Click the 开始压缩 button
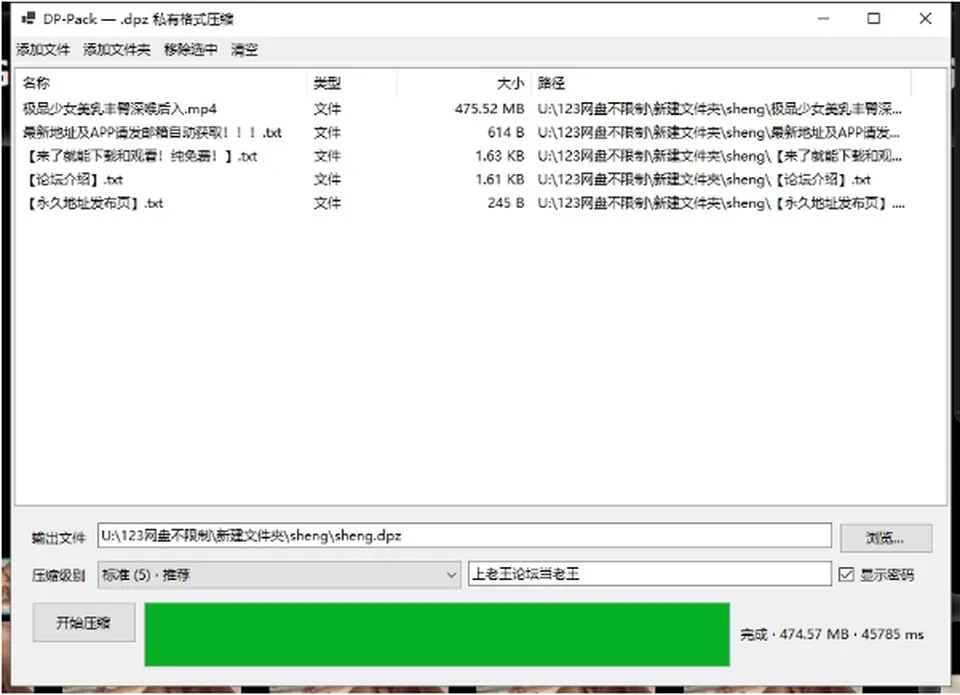 point(84,623)
